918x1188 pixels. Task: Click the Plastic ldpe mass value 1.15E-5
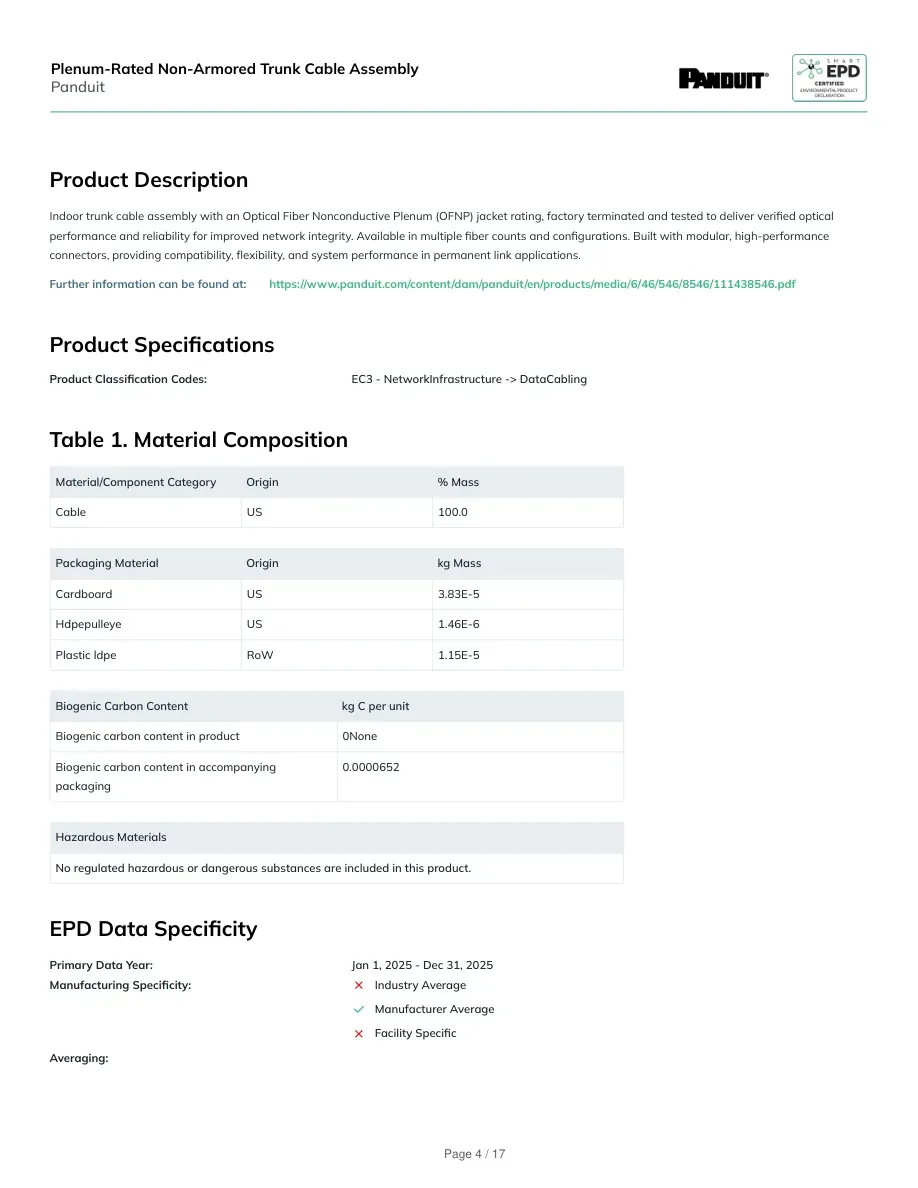click(458, 655)
